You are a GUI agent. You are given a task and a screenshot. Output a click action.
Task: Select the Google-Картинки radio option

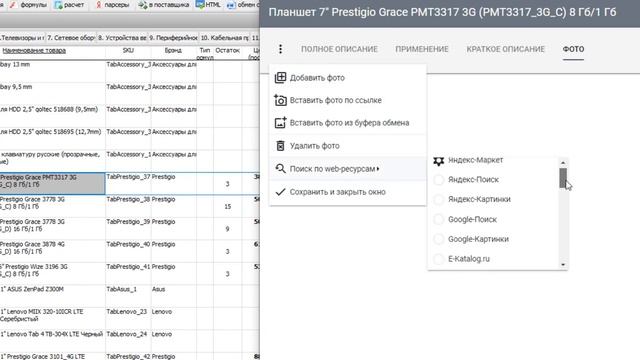pos(439,239)
